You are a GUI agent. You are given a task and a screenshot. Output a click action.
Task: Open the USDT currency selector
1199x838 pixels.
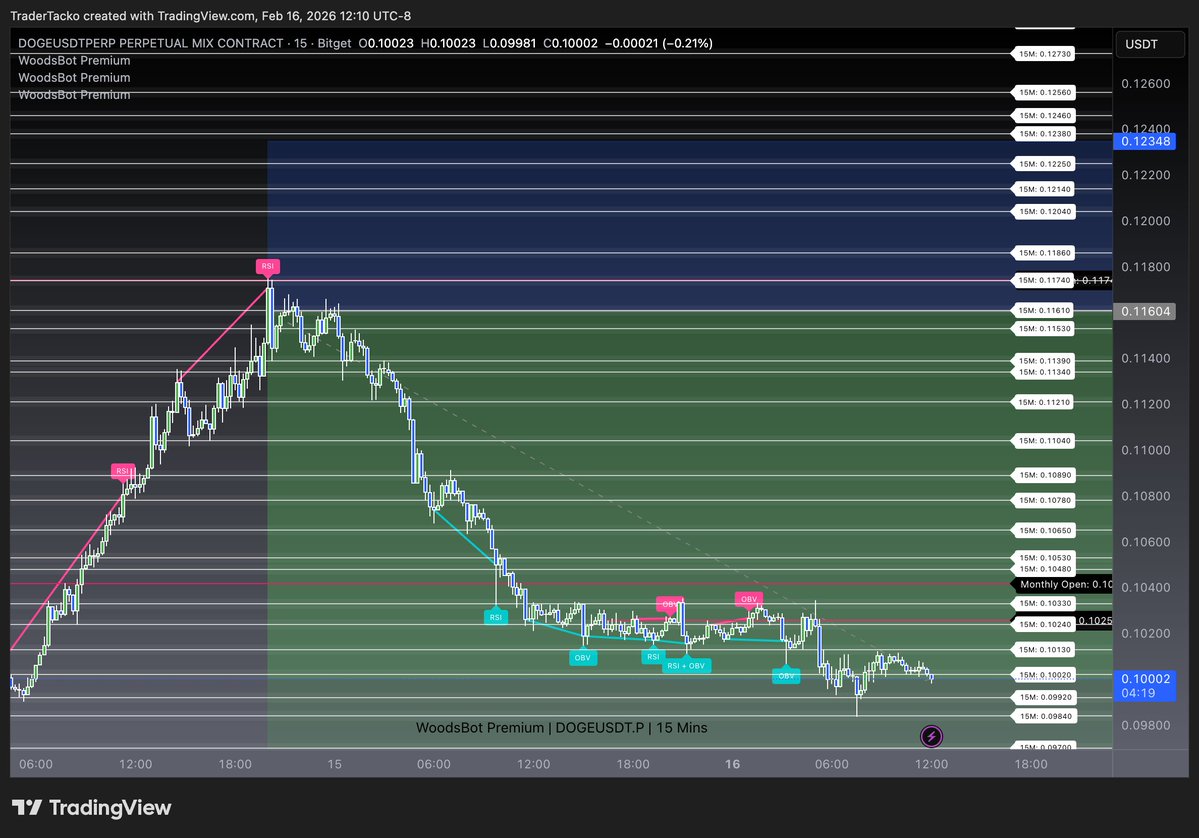click(x=1149, y=44)
